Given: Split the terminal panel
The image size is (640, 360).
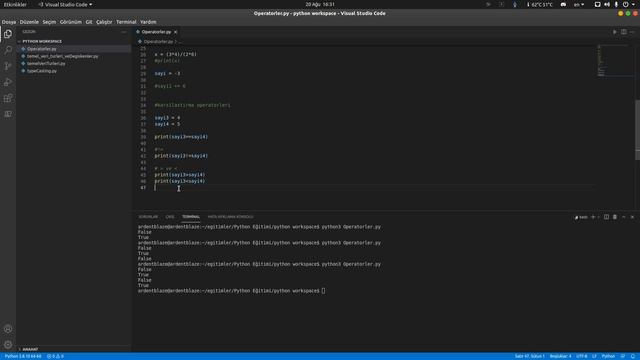Looking at the screenshot, I should pyautogui.click(x=606, y=217).
